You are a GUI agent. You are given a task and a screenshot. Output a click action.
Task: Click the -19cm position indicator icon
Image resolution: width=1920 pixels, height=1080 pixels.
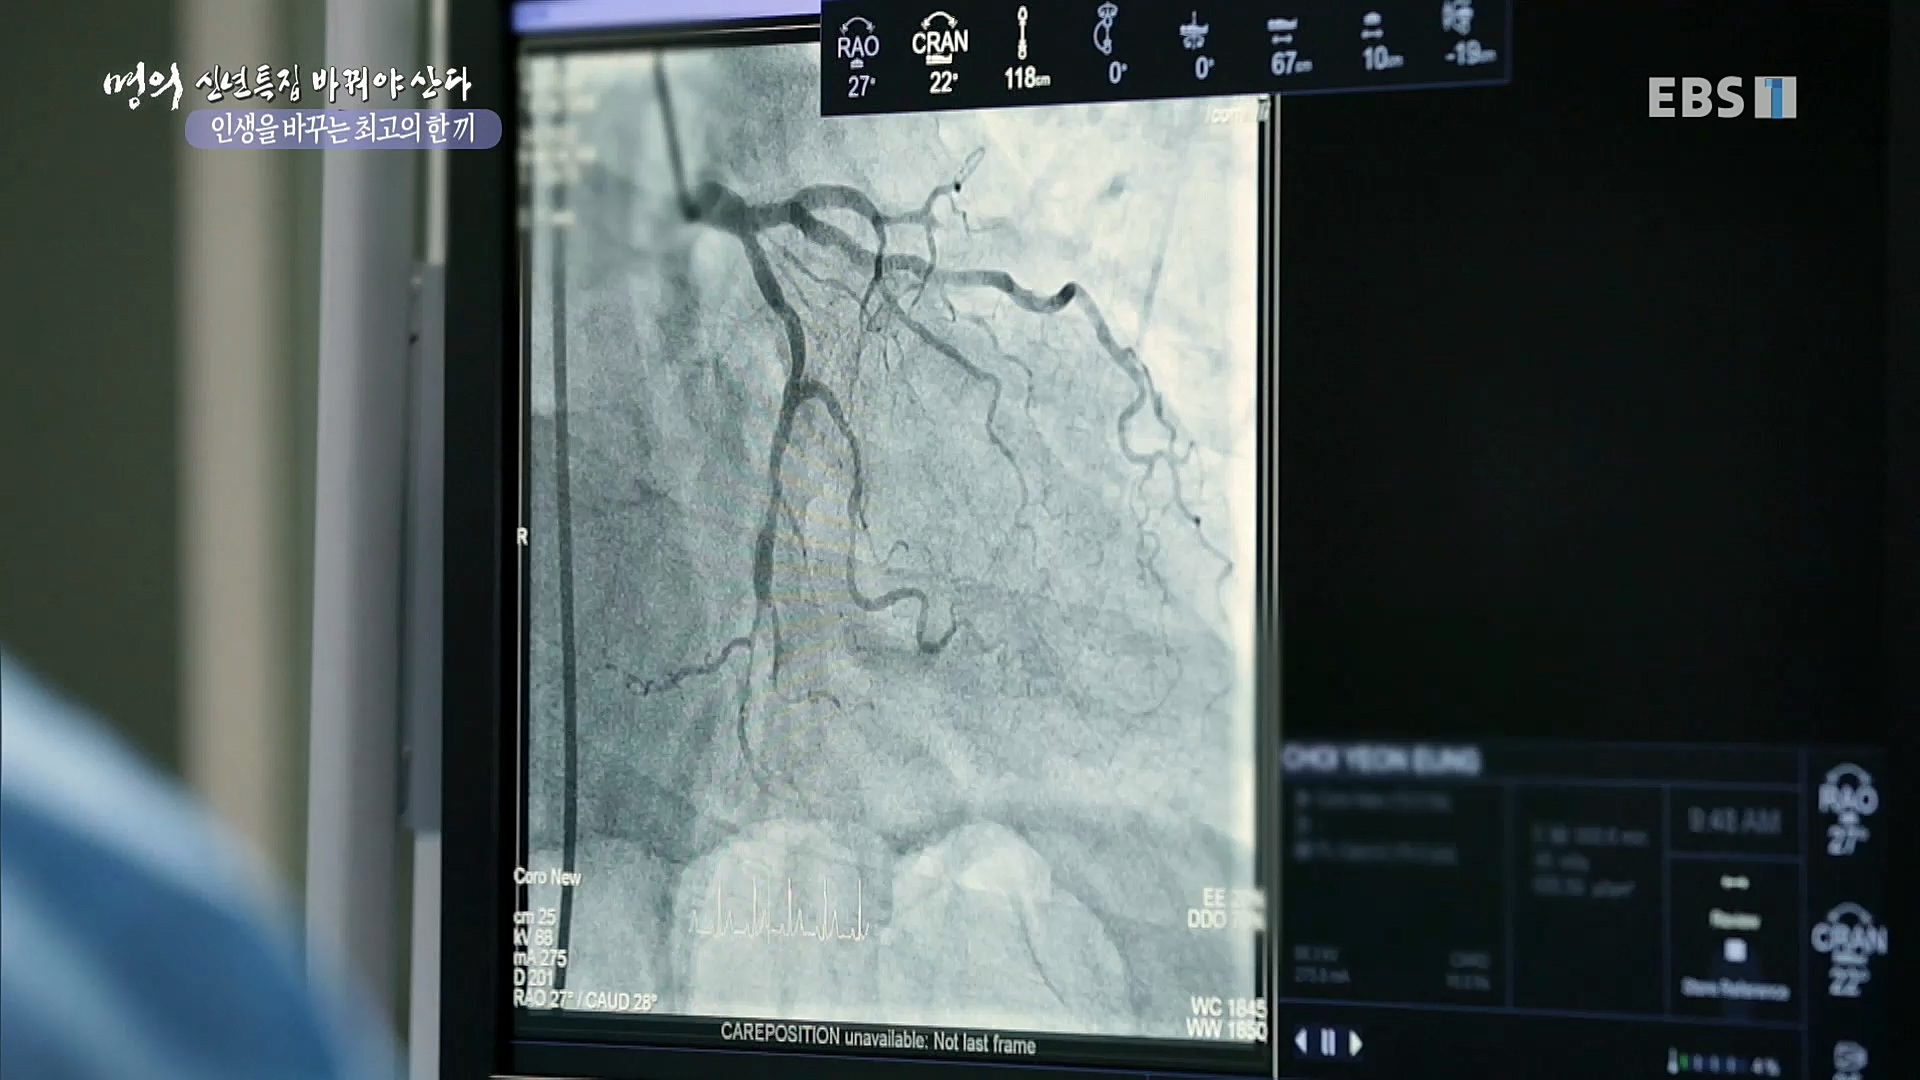(1465, 35)
